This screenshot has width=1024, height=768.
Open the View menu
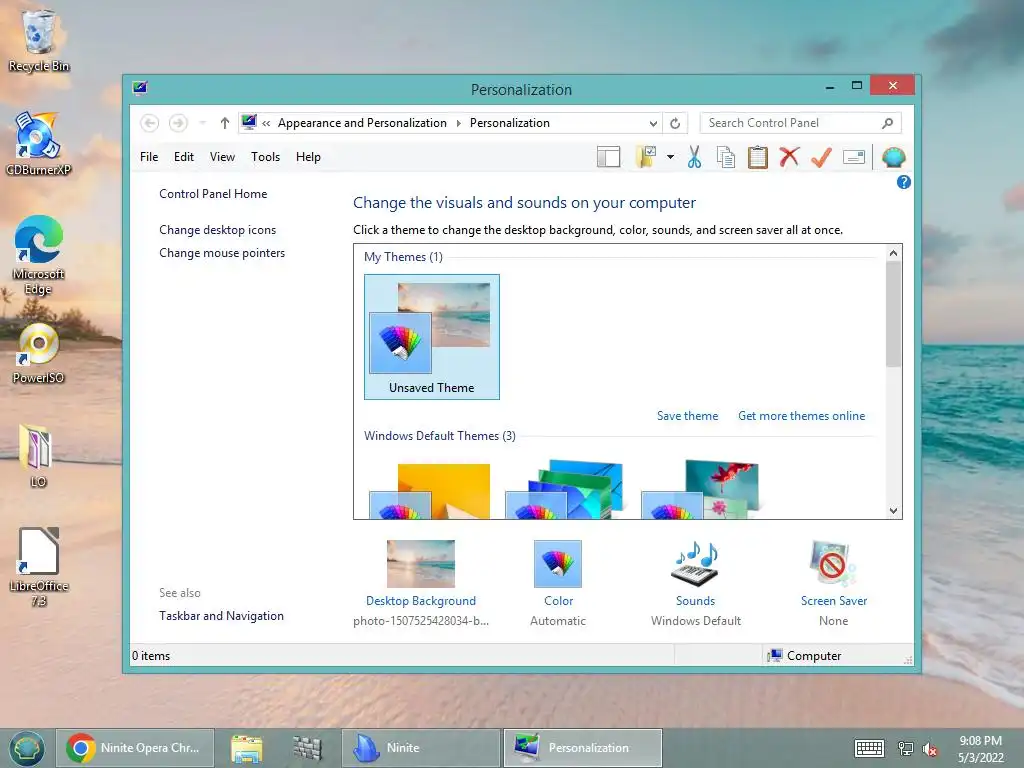pos(222,157)
